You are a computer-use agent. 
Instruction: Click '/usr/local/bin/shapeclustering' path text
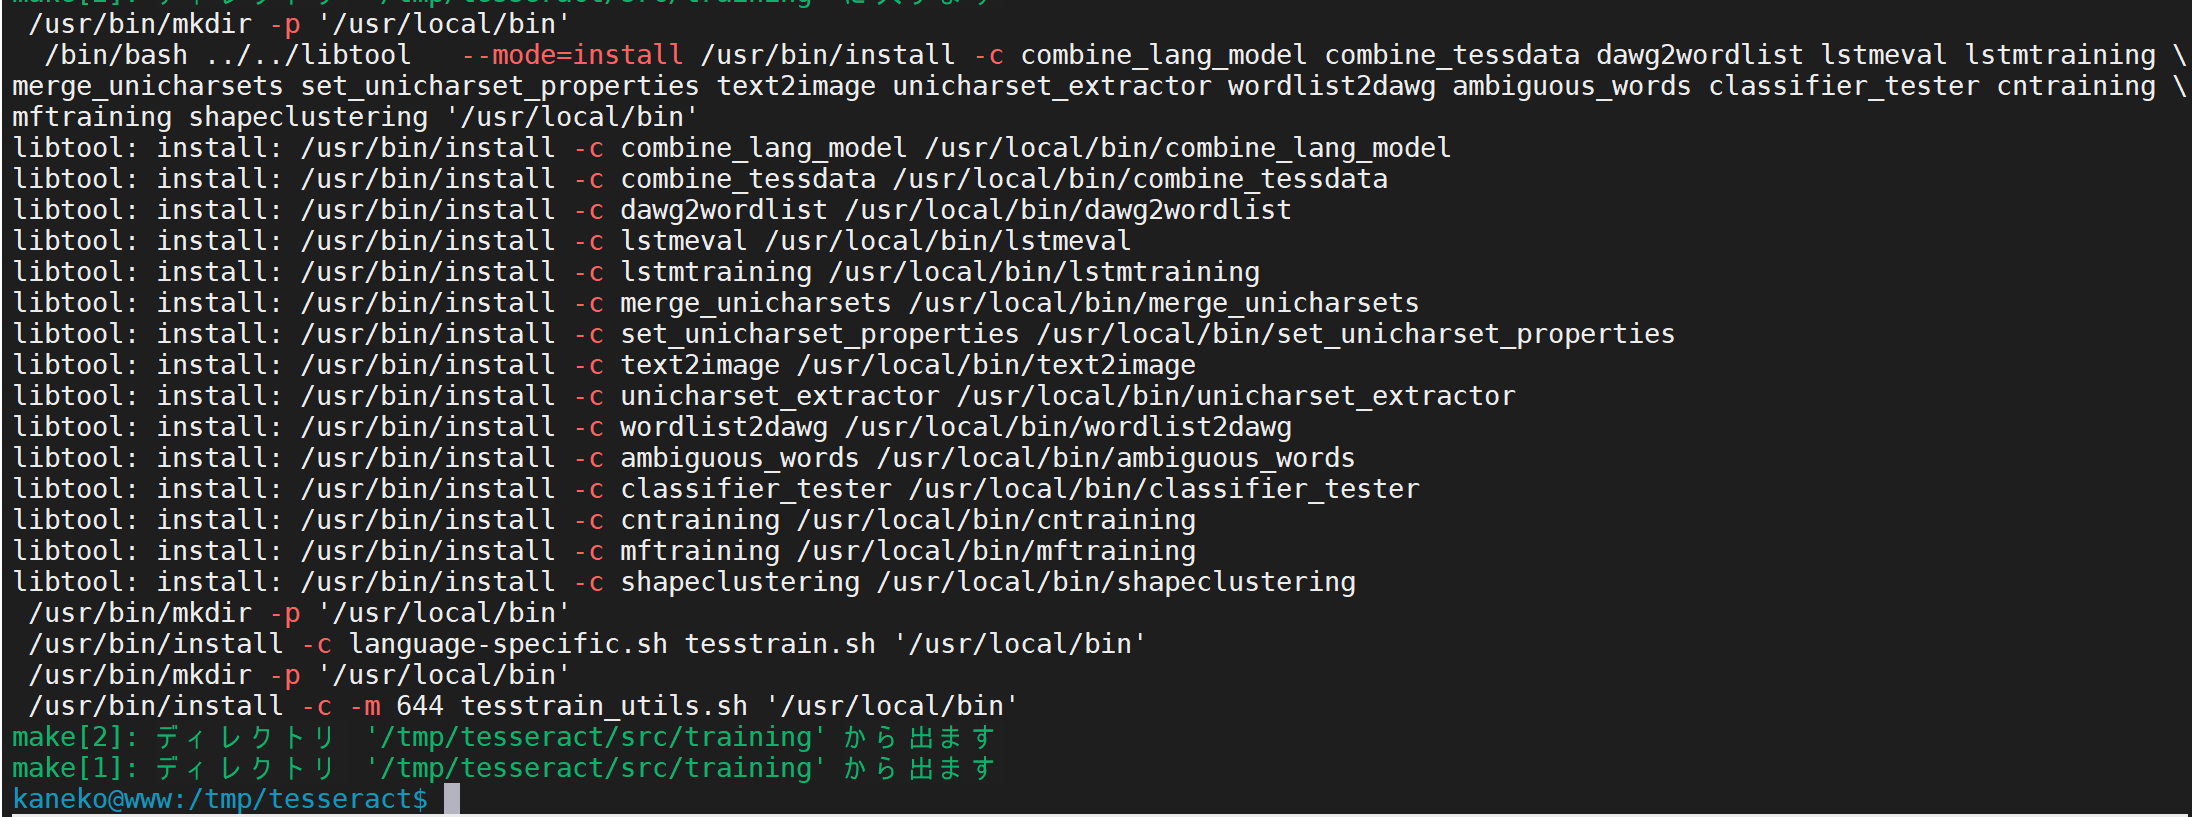coord(1116,582)
